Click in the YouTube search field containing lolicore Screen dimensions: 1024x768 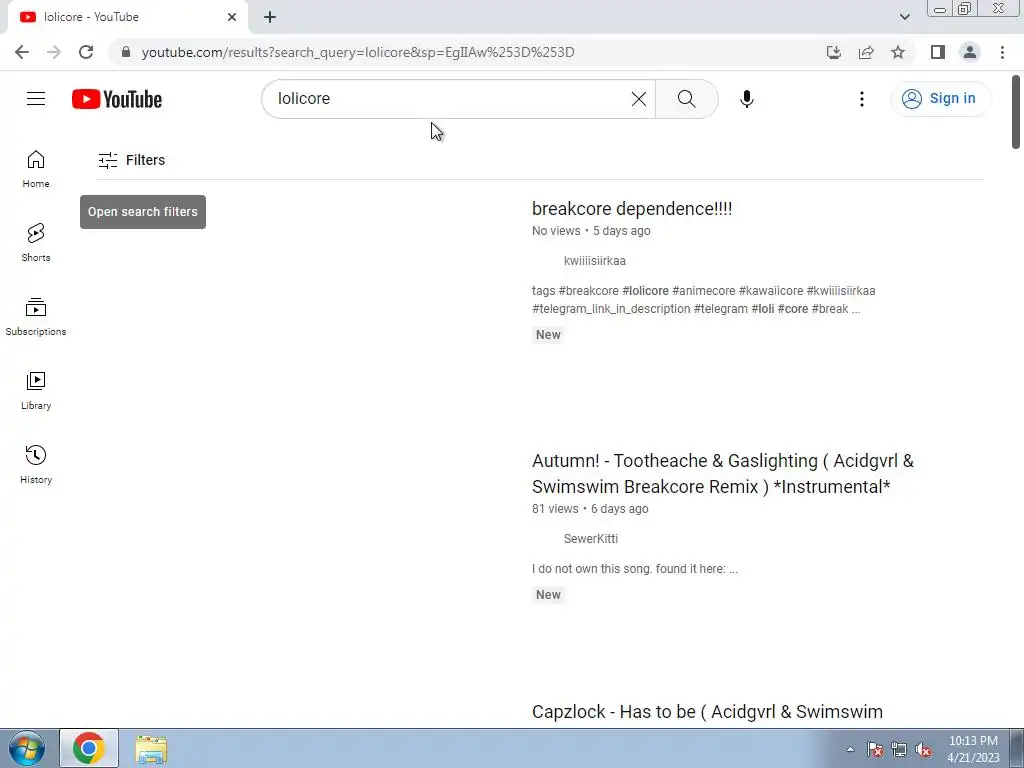click(451, 99)
